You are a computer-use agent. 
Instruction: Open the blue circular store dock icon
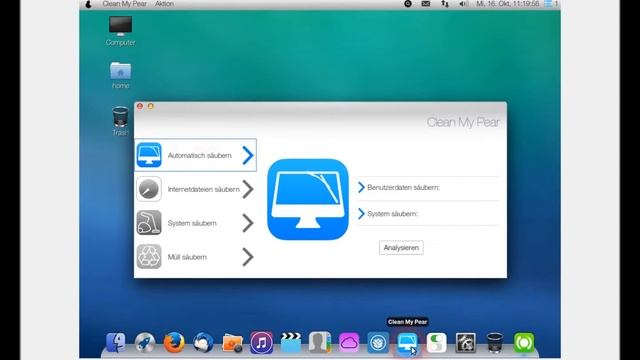pos(378,342)
